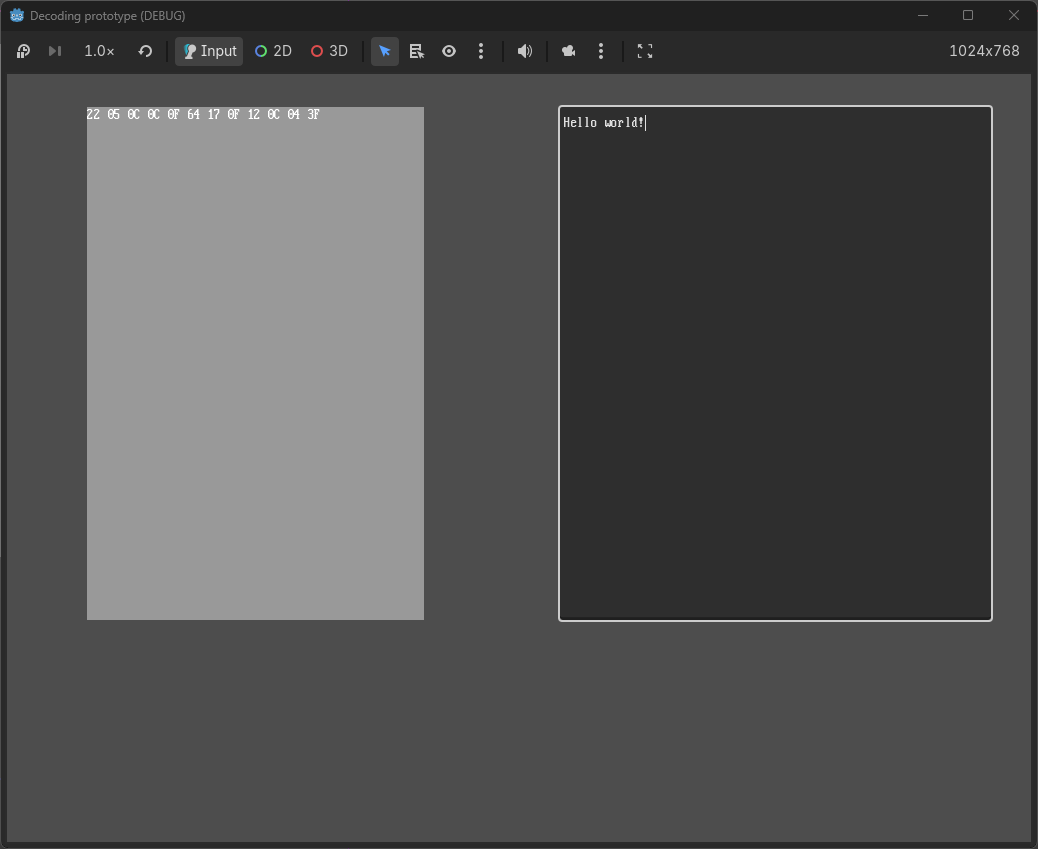1038x849 pixels.
Task: Click the suspend/pause game icon
Action: (x=23, y=51)
